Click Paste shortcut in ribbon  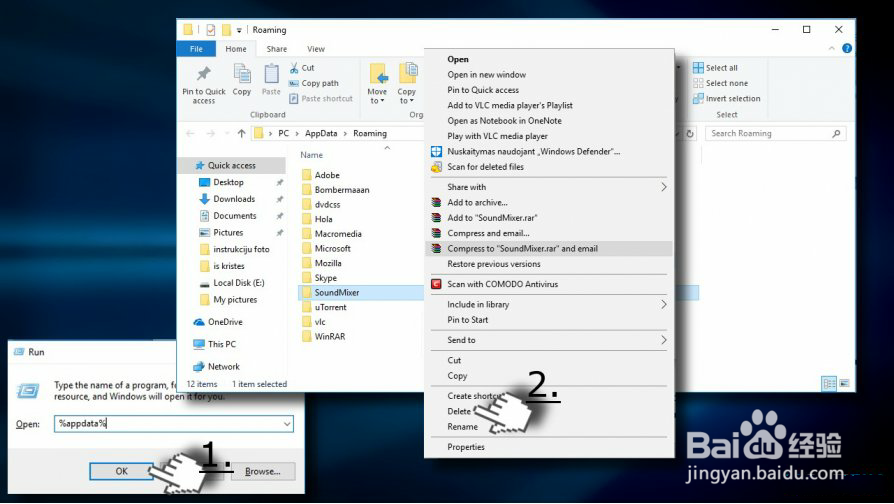[x=321, y=99]
